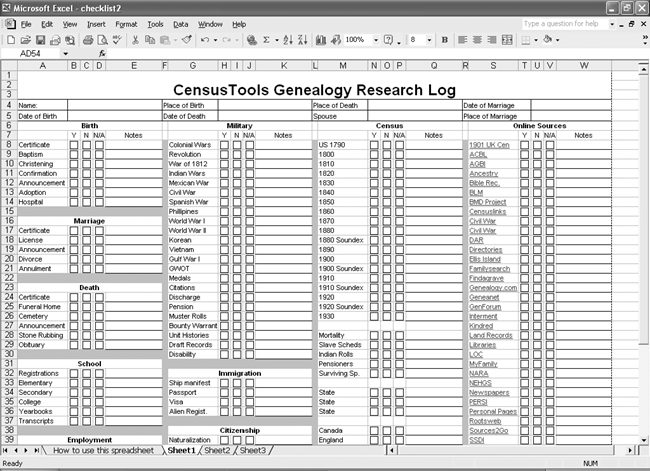Toggle Bold formatting
Viewport: 650px width, 471px height.
[x=445, y=40]
